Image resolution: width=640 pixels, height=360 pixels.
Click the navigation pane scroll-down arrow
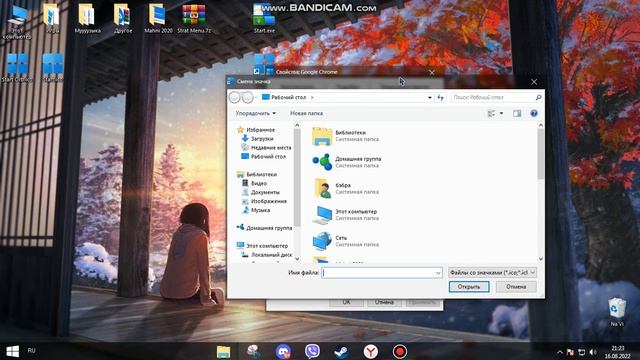pyautogui.click(x=297, y=259)
